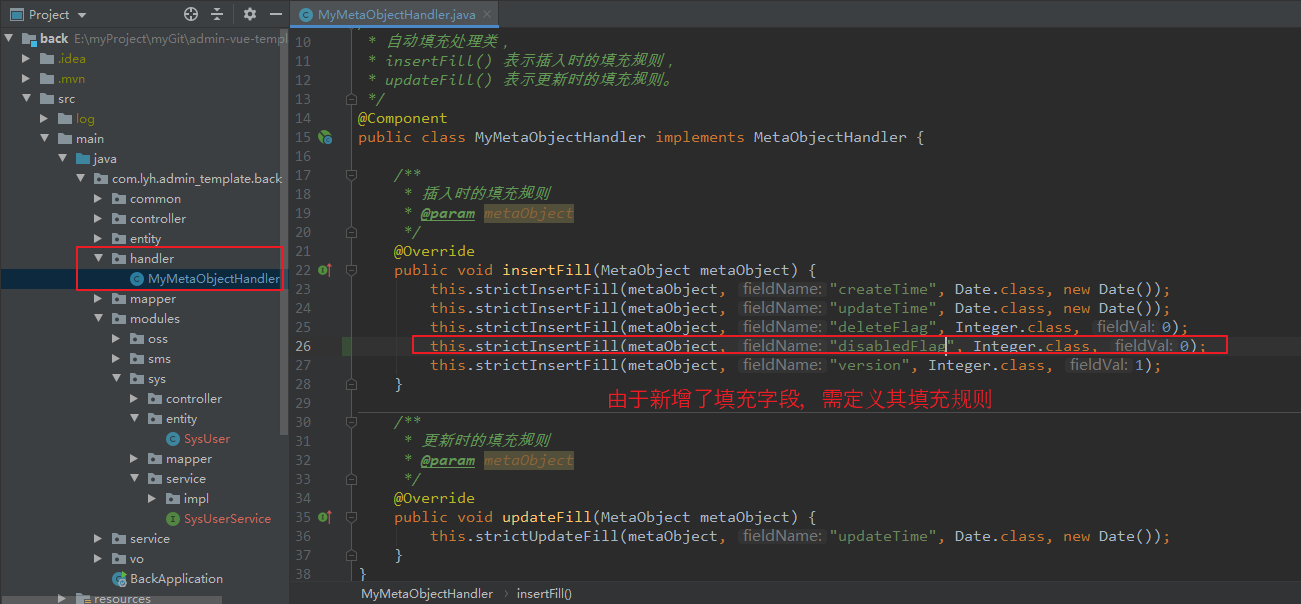Select the controller package under back
Screen dimensions: 1301x604
pos(158,219)
